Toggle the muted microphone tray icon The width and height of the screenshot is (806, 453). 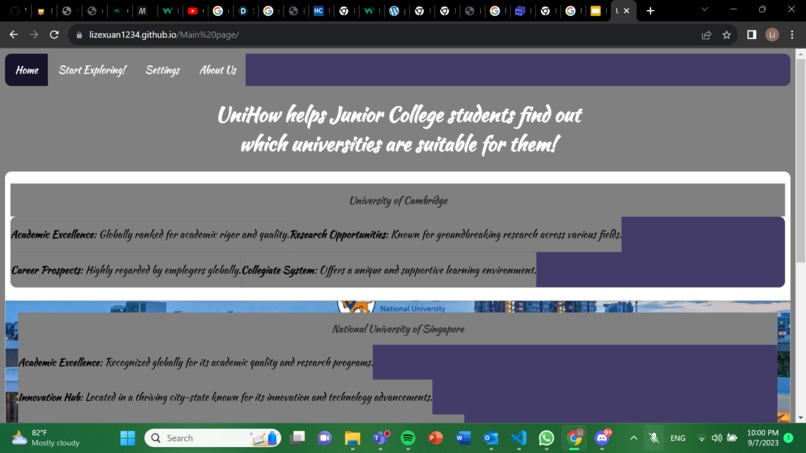(x=654, y=438)
